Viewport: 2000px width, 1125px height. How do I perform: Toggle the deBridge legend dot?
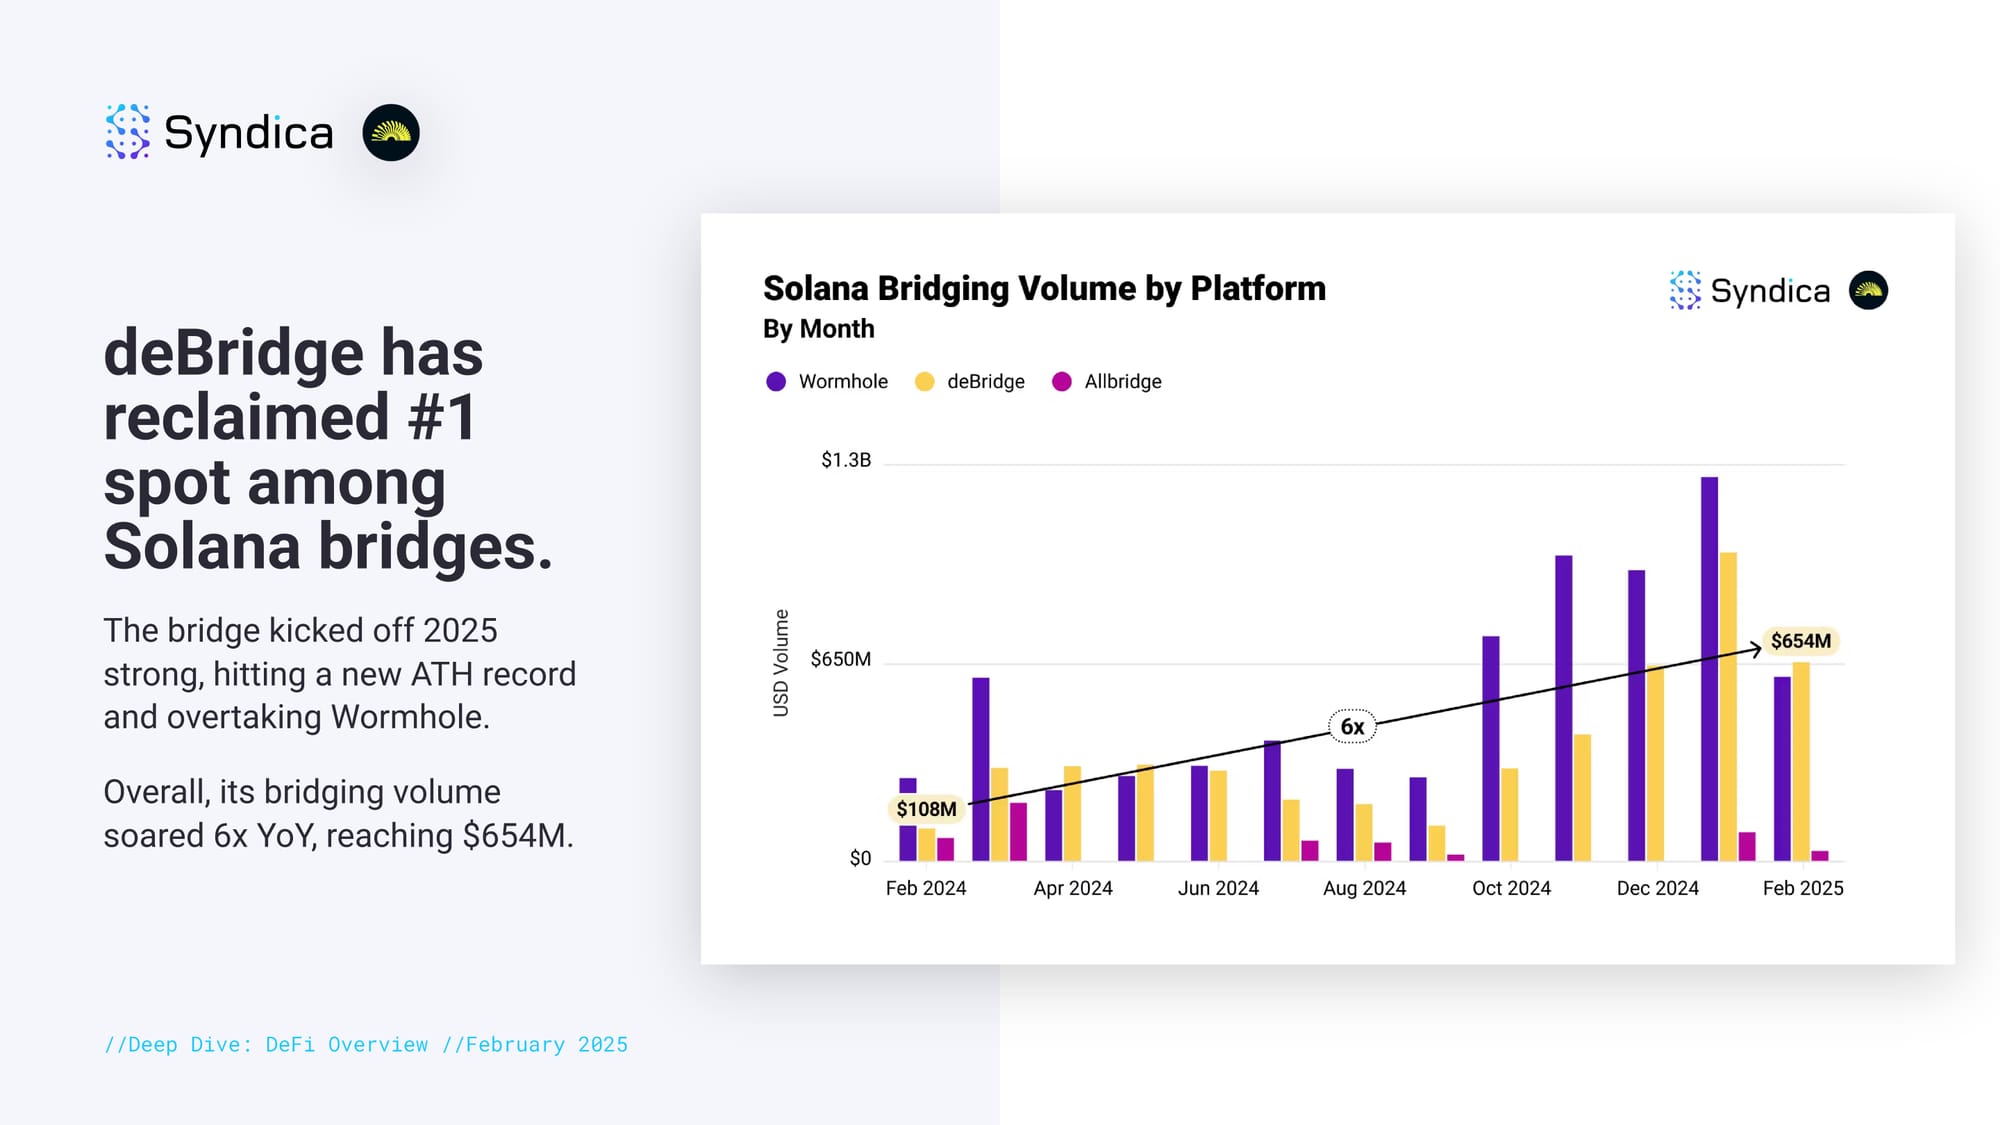coord(924,382)
